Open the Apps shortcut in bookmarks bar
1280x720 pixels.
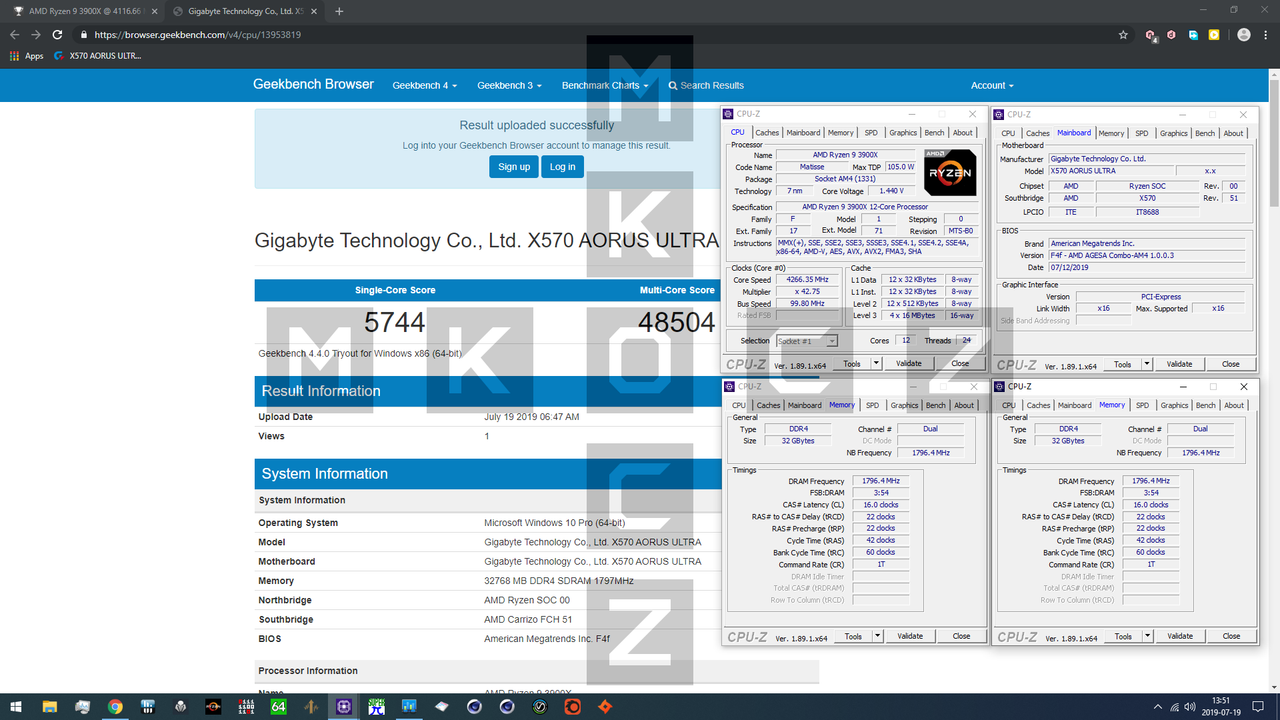click(27, 56)
